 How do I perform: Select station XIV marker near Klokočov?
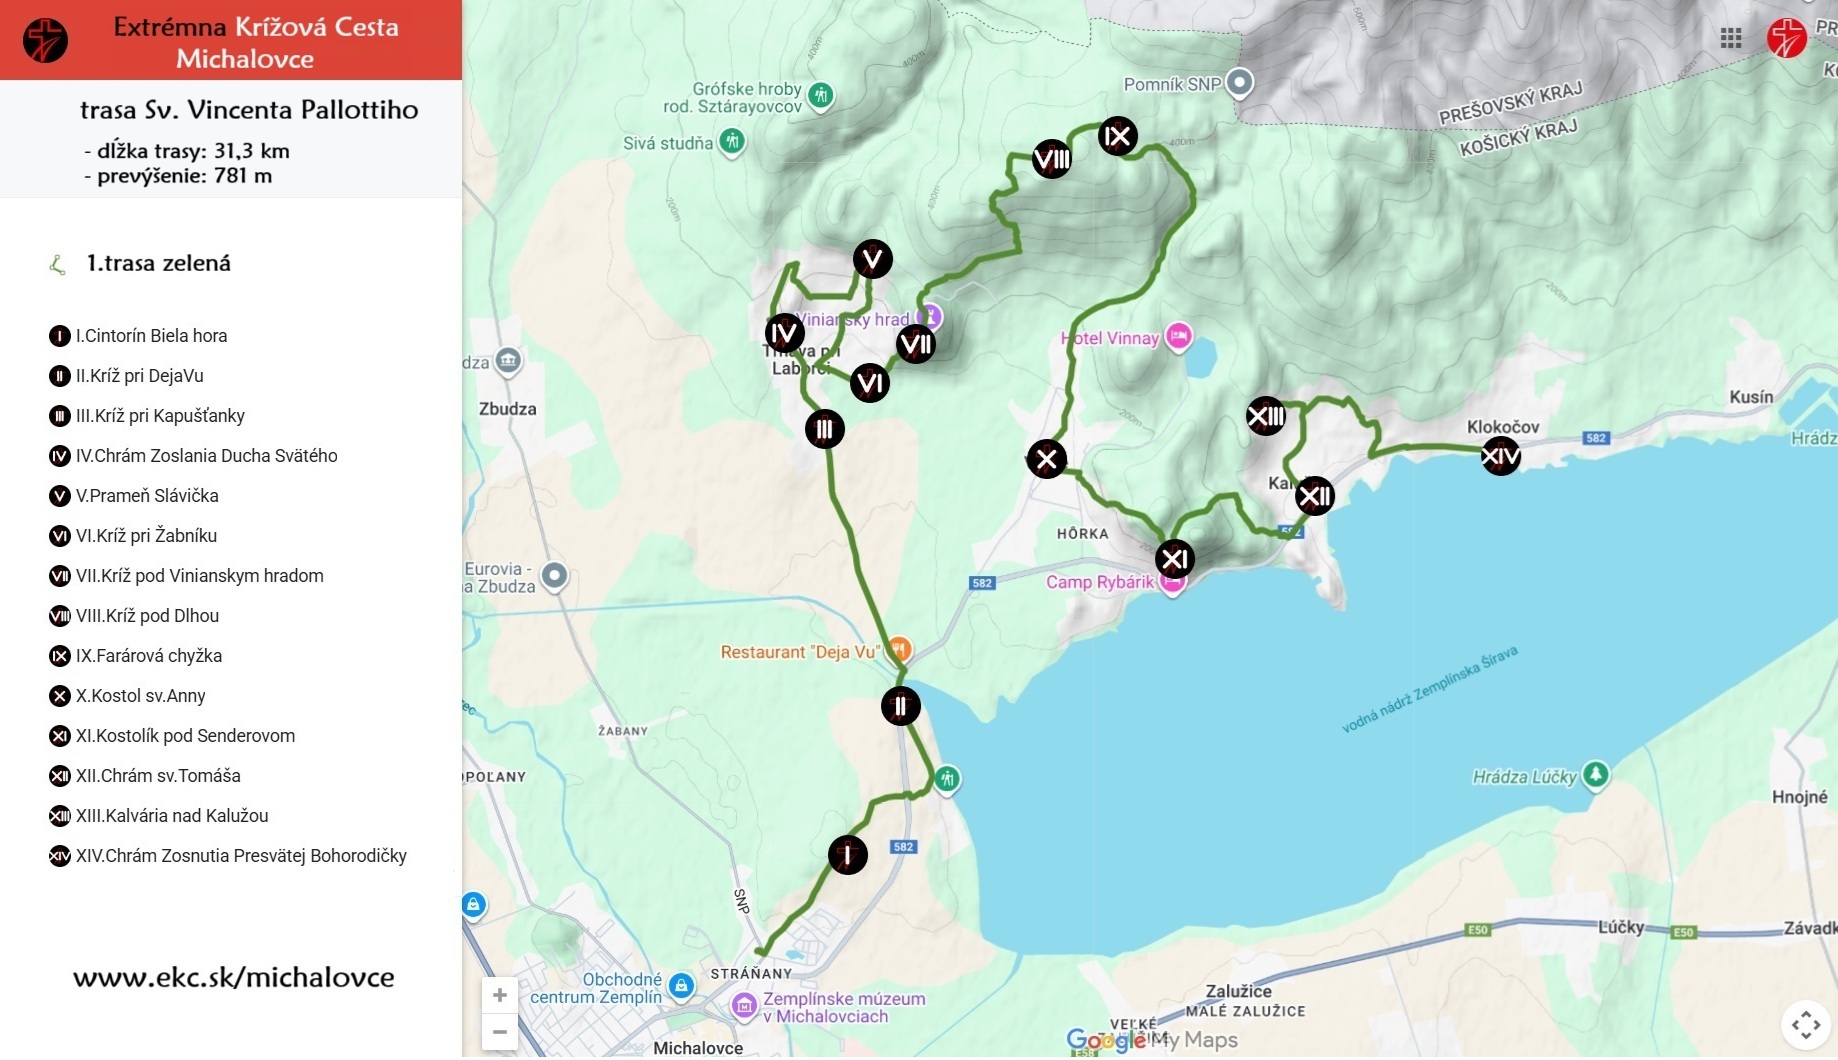point(1500,456)
